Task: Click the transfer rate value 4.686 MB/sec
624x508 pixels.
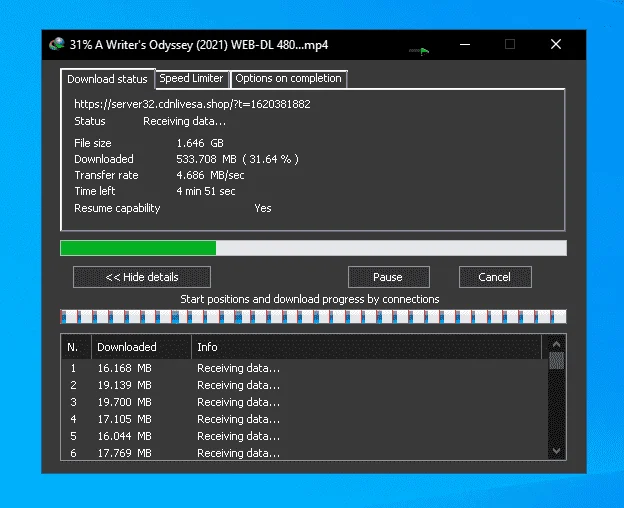Action: coord(210,175)
